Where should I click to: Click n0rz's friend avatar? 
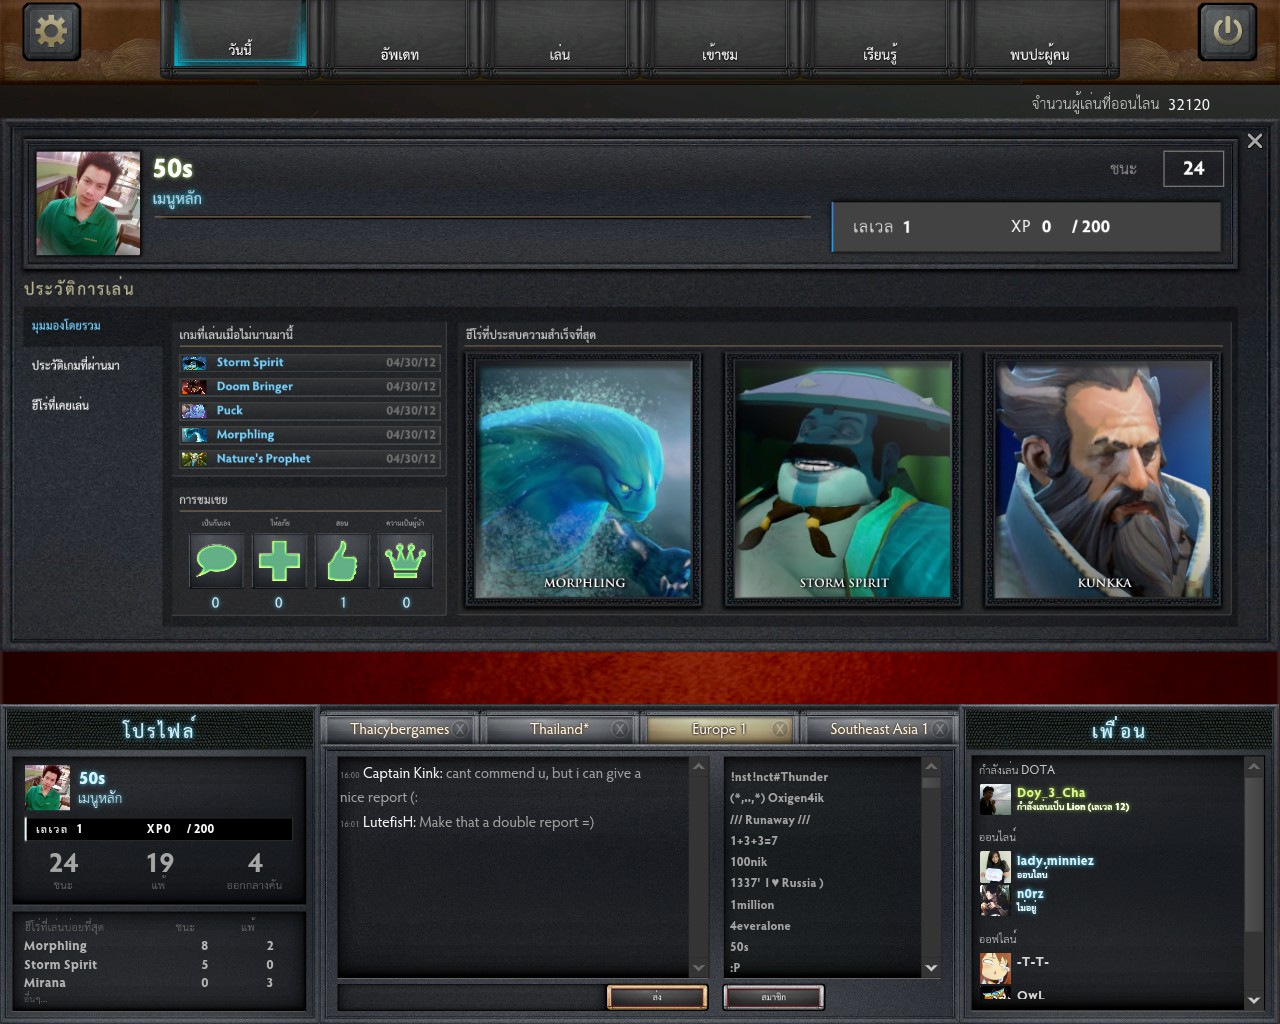[995, 900]
